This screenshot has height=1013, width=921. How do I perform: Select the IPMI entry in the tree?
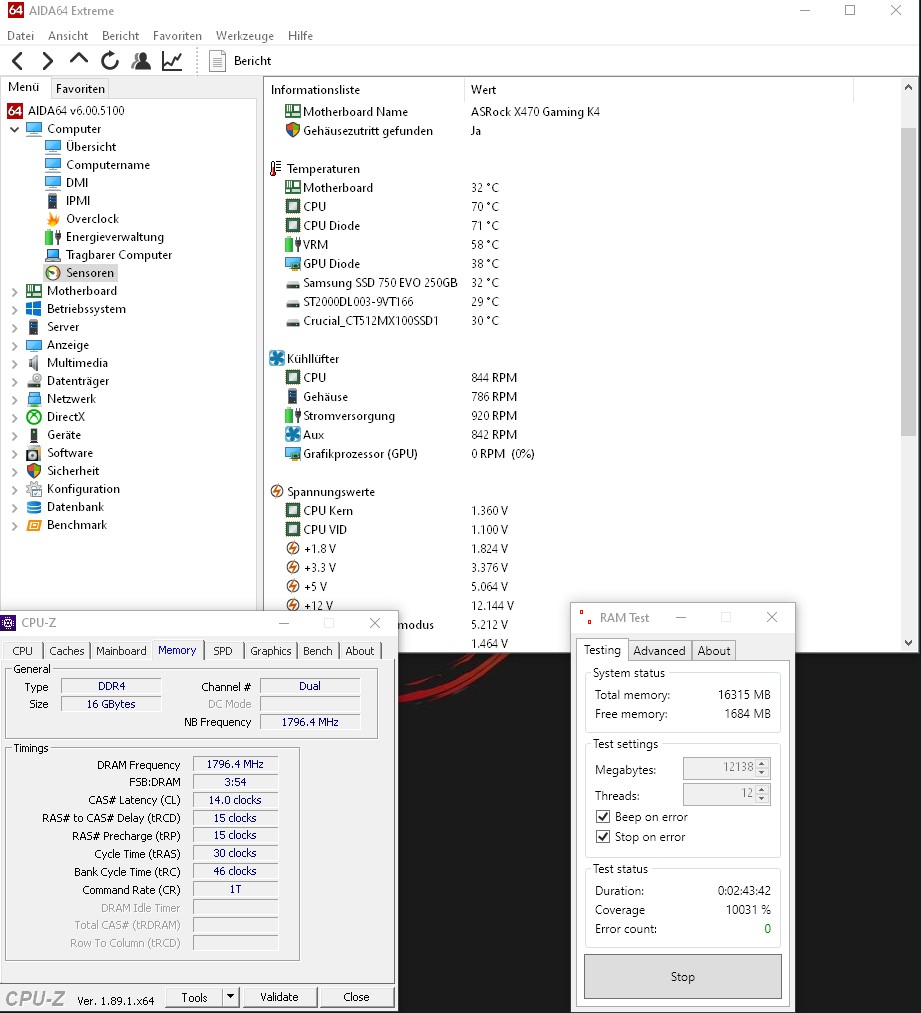click(x=78, y=201)
